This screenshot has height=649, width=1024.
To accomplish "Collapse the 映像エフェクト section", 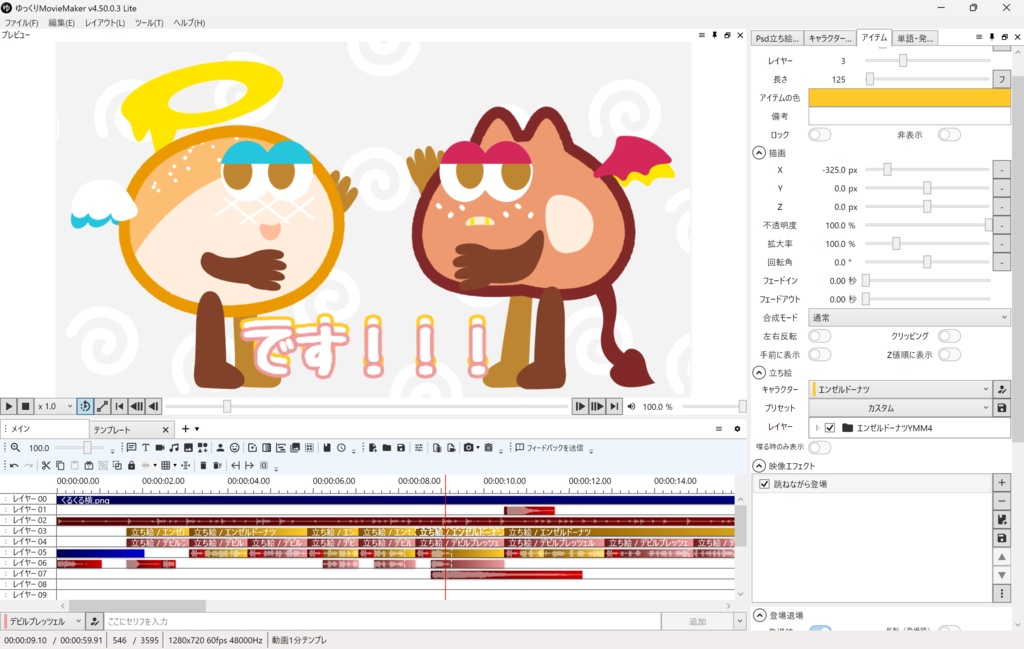I will pos(759,466).
